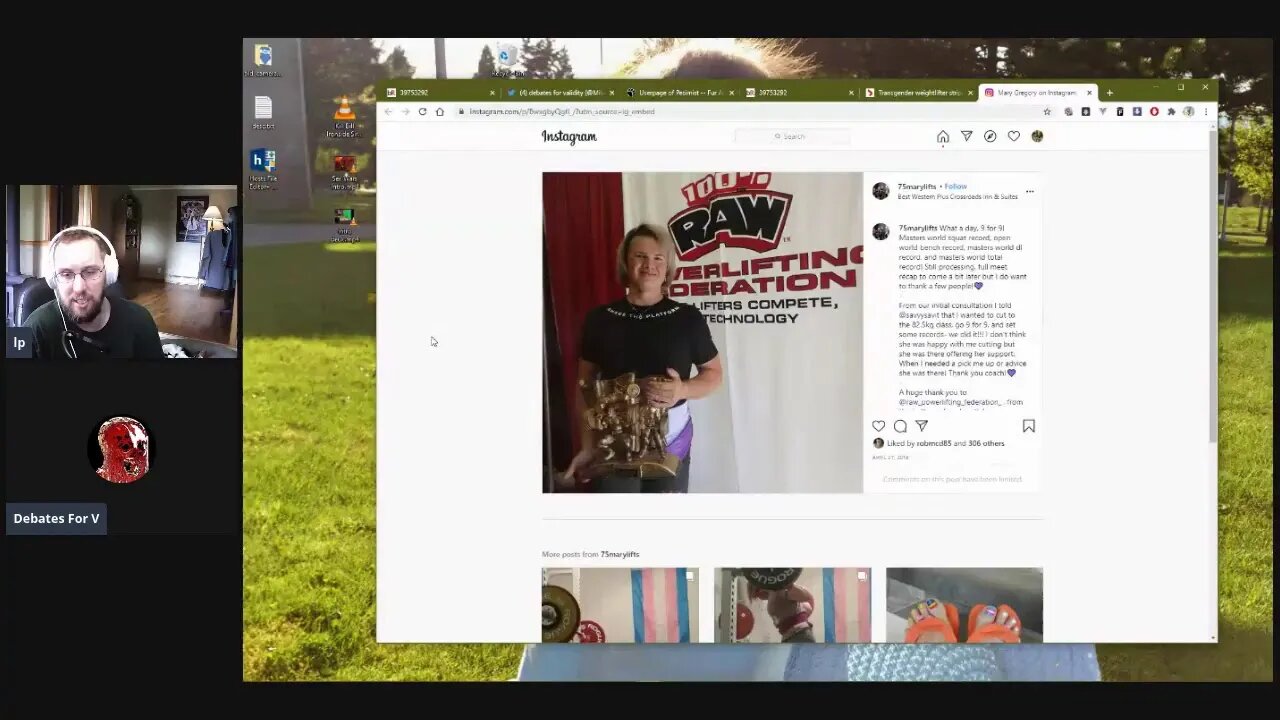The height and width of the screenshot is (720, 1280).
Task: Share the post via paper-plane icon
Action: pyautogui.click(x=922, y=426)
